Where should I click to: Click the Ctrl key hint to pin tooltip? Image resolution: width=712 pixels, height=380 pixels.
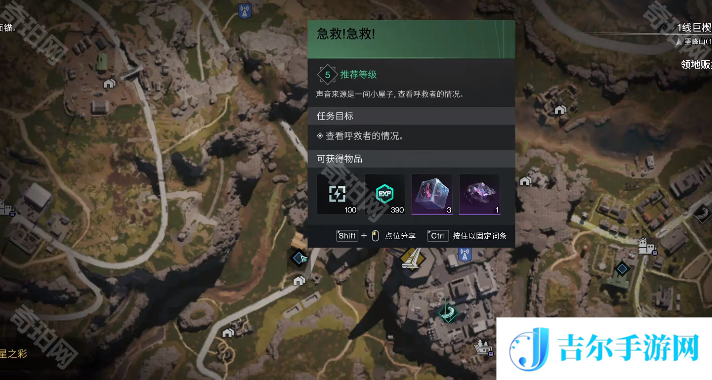(437, 236)
